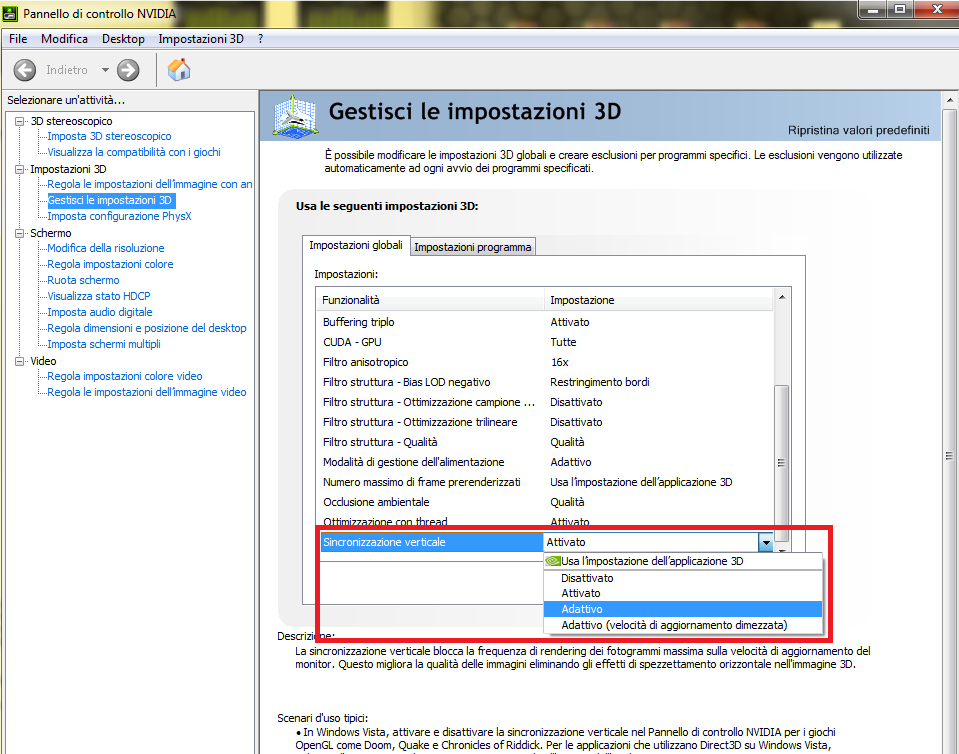The height and width of the screenshot is (754, 959).
Task: Open the Impostazioni 3D menu
Action: click(201, 39)
